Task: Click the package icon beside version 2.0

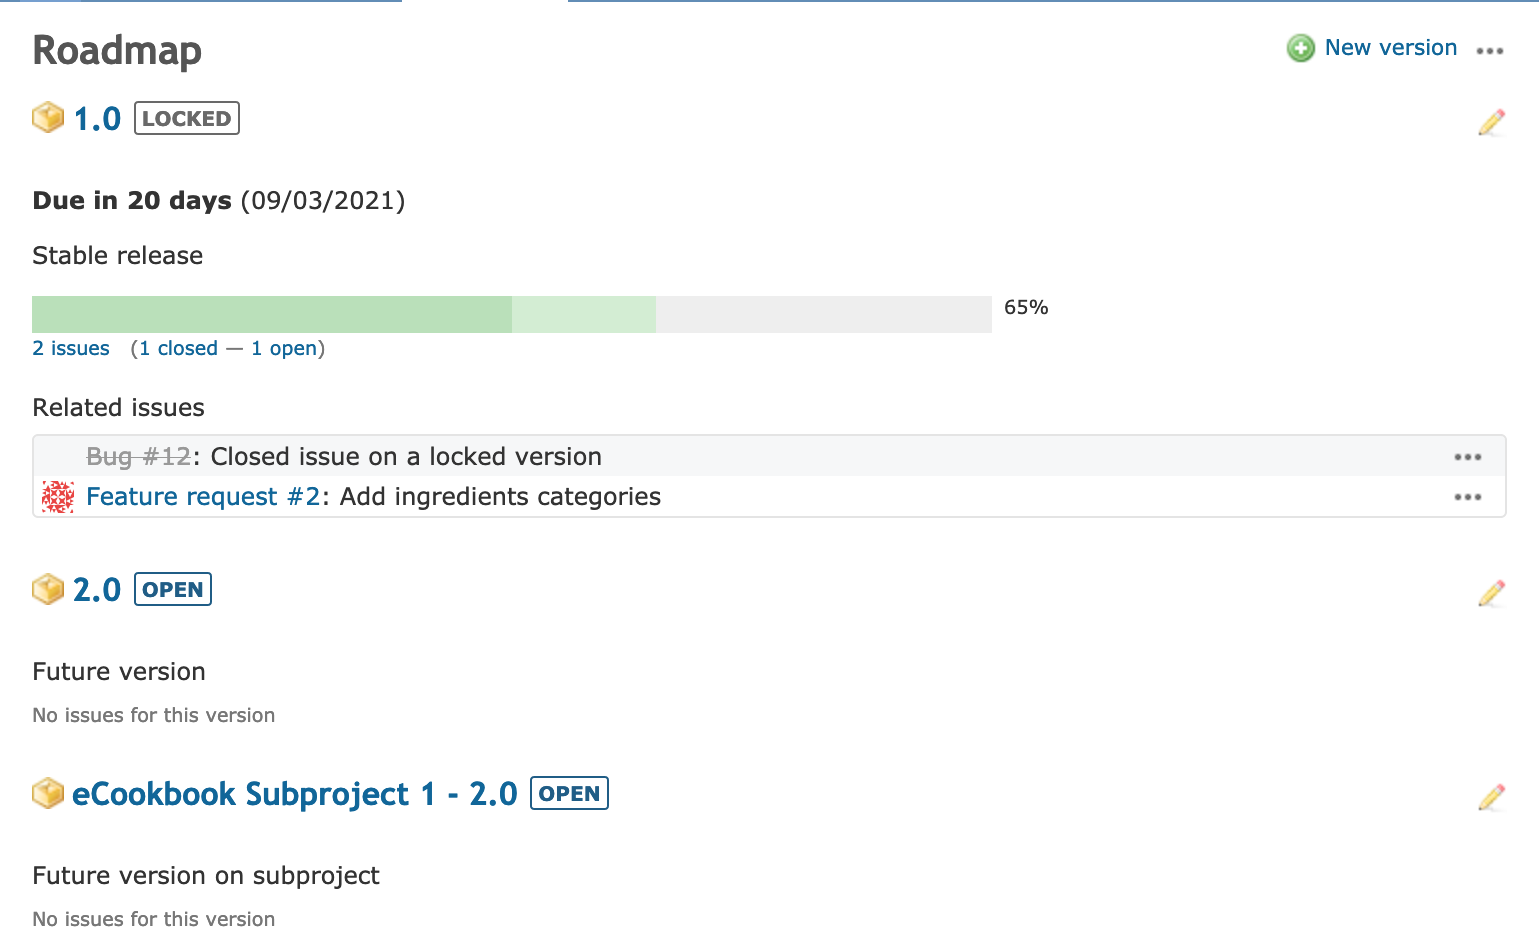Action: click(48, 589)
